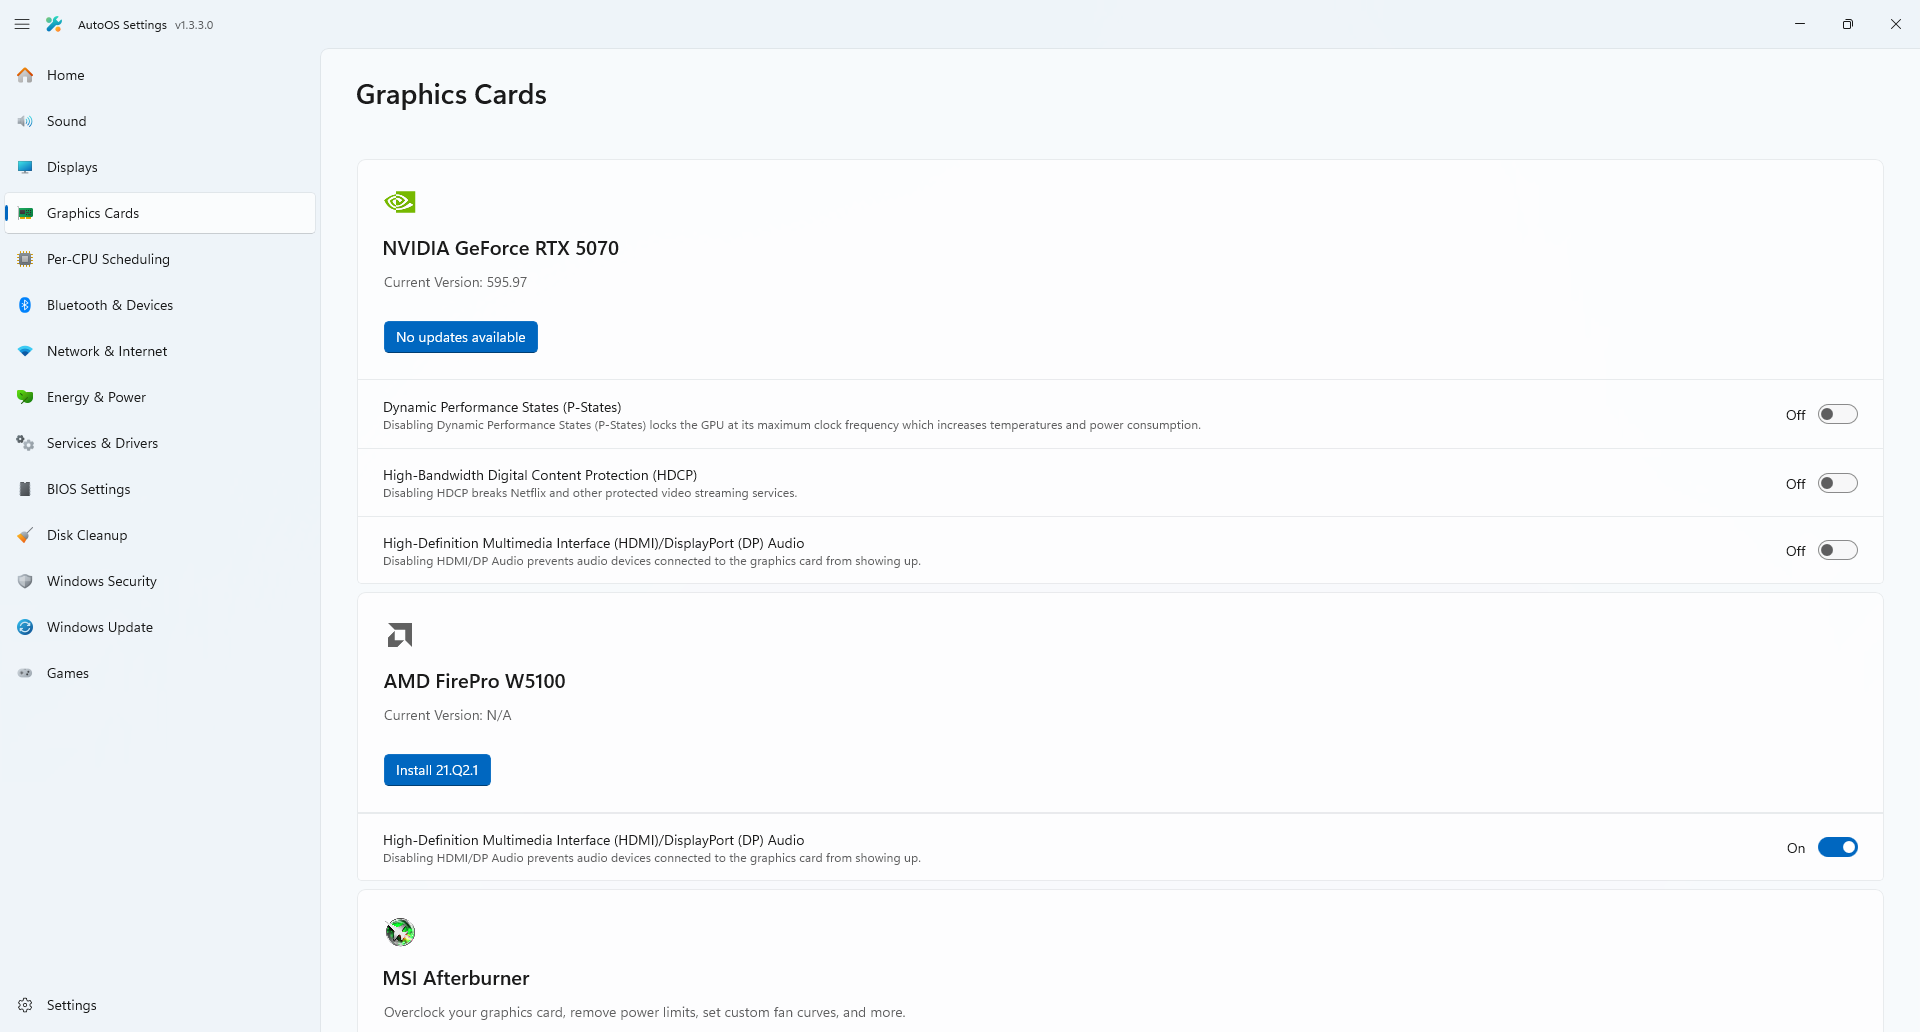This screenshot has height=1032, width=1920.
Task: Click the Home house icon
Action: coord(25,75)
